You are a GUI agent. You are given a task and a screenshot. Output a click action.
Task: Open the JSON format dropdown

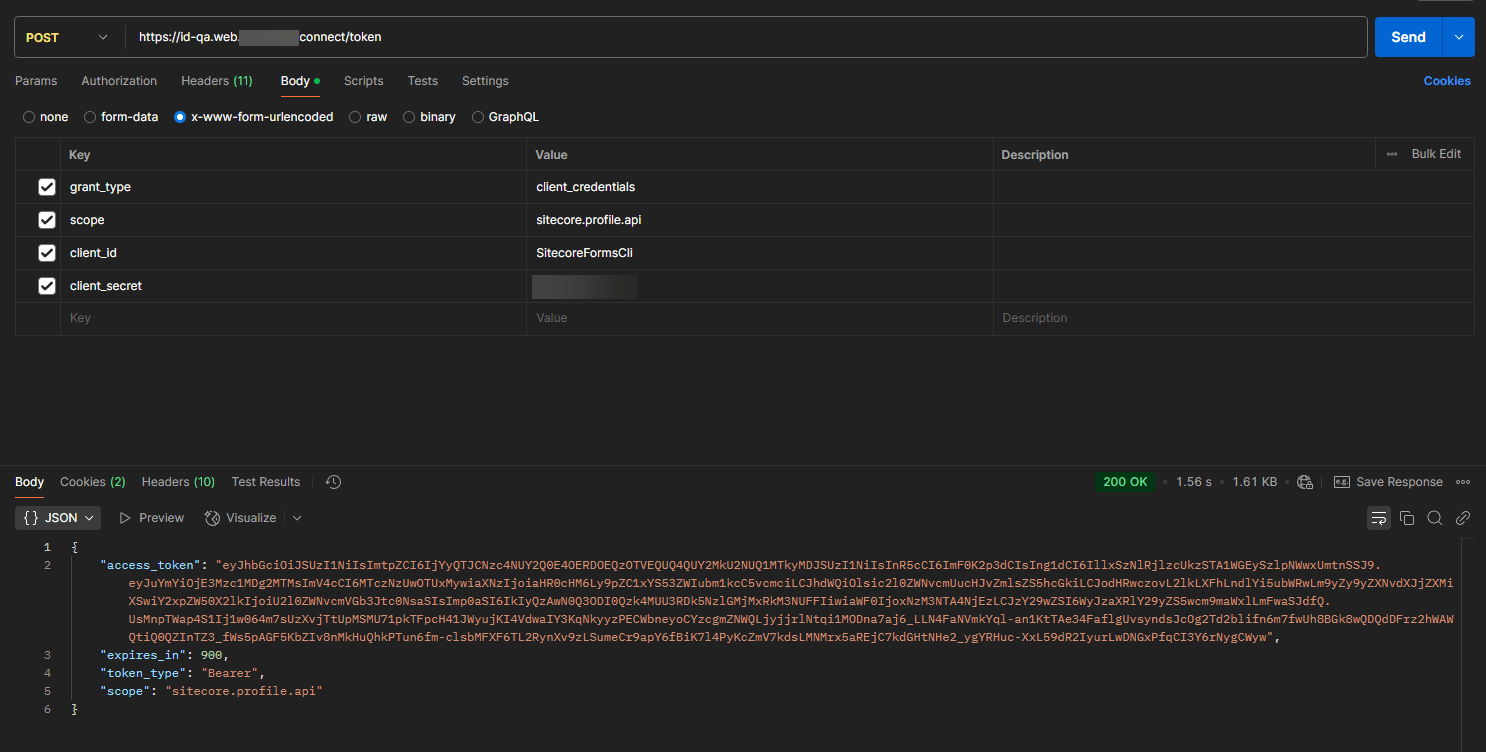[x=59, y=518]
